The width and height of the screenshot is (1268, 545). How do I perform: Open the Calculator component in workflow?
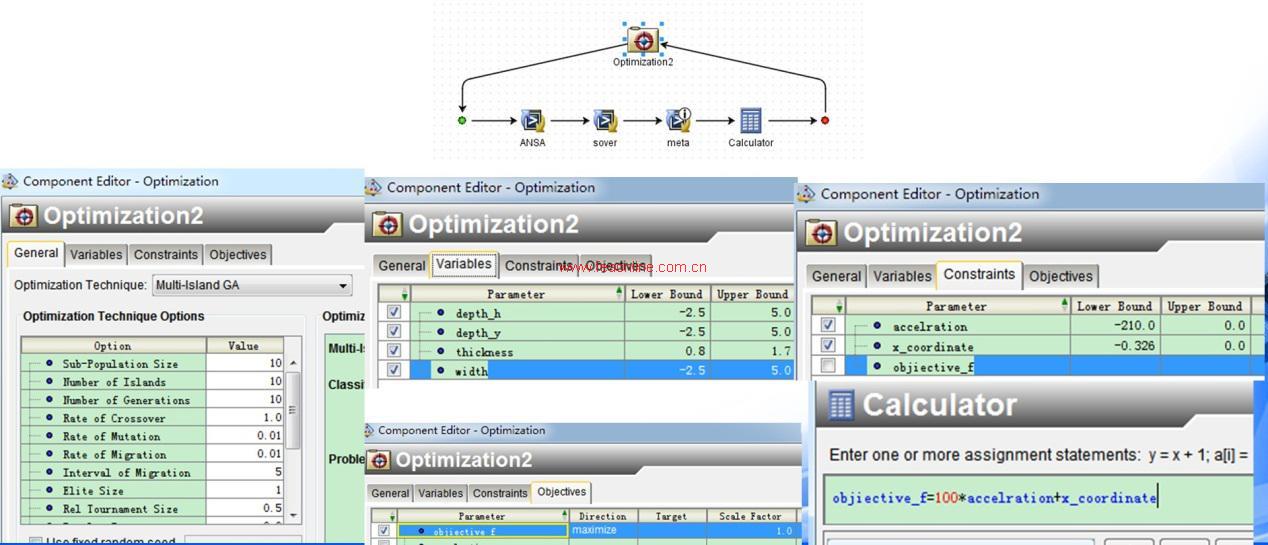click(750, 121)
